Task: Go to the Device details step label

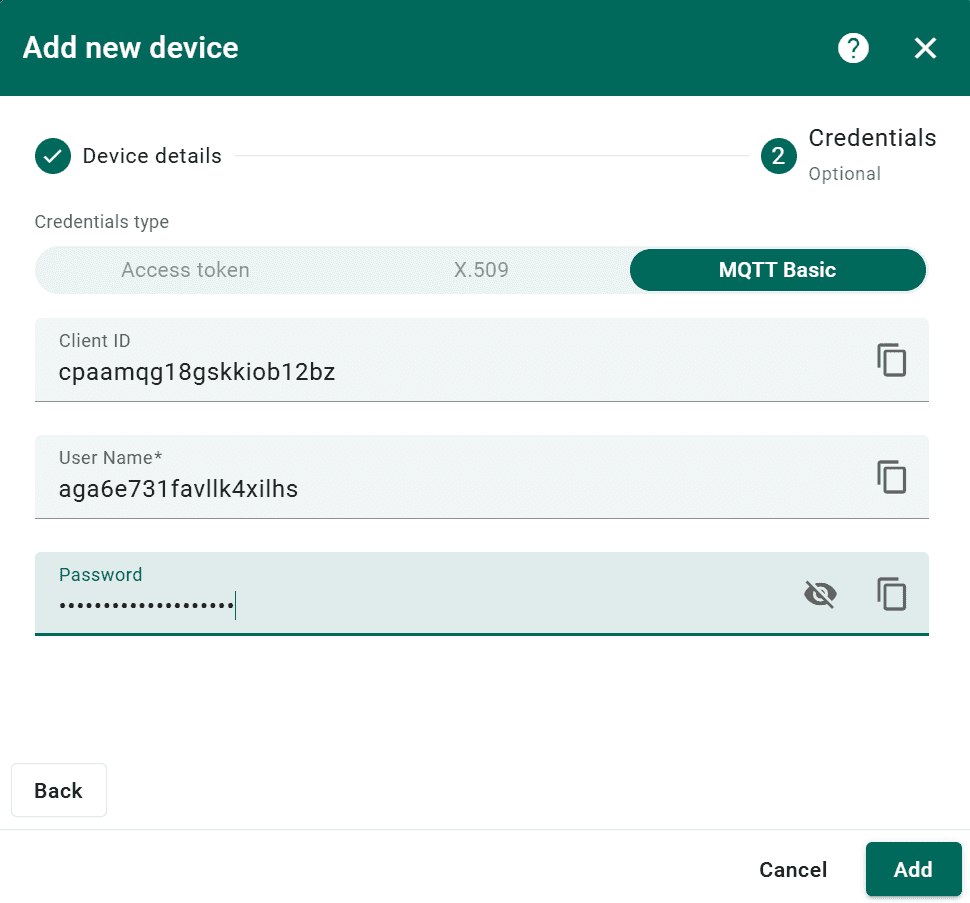Action: (152, 156)
